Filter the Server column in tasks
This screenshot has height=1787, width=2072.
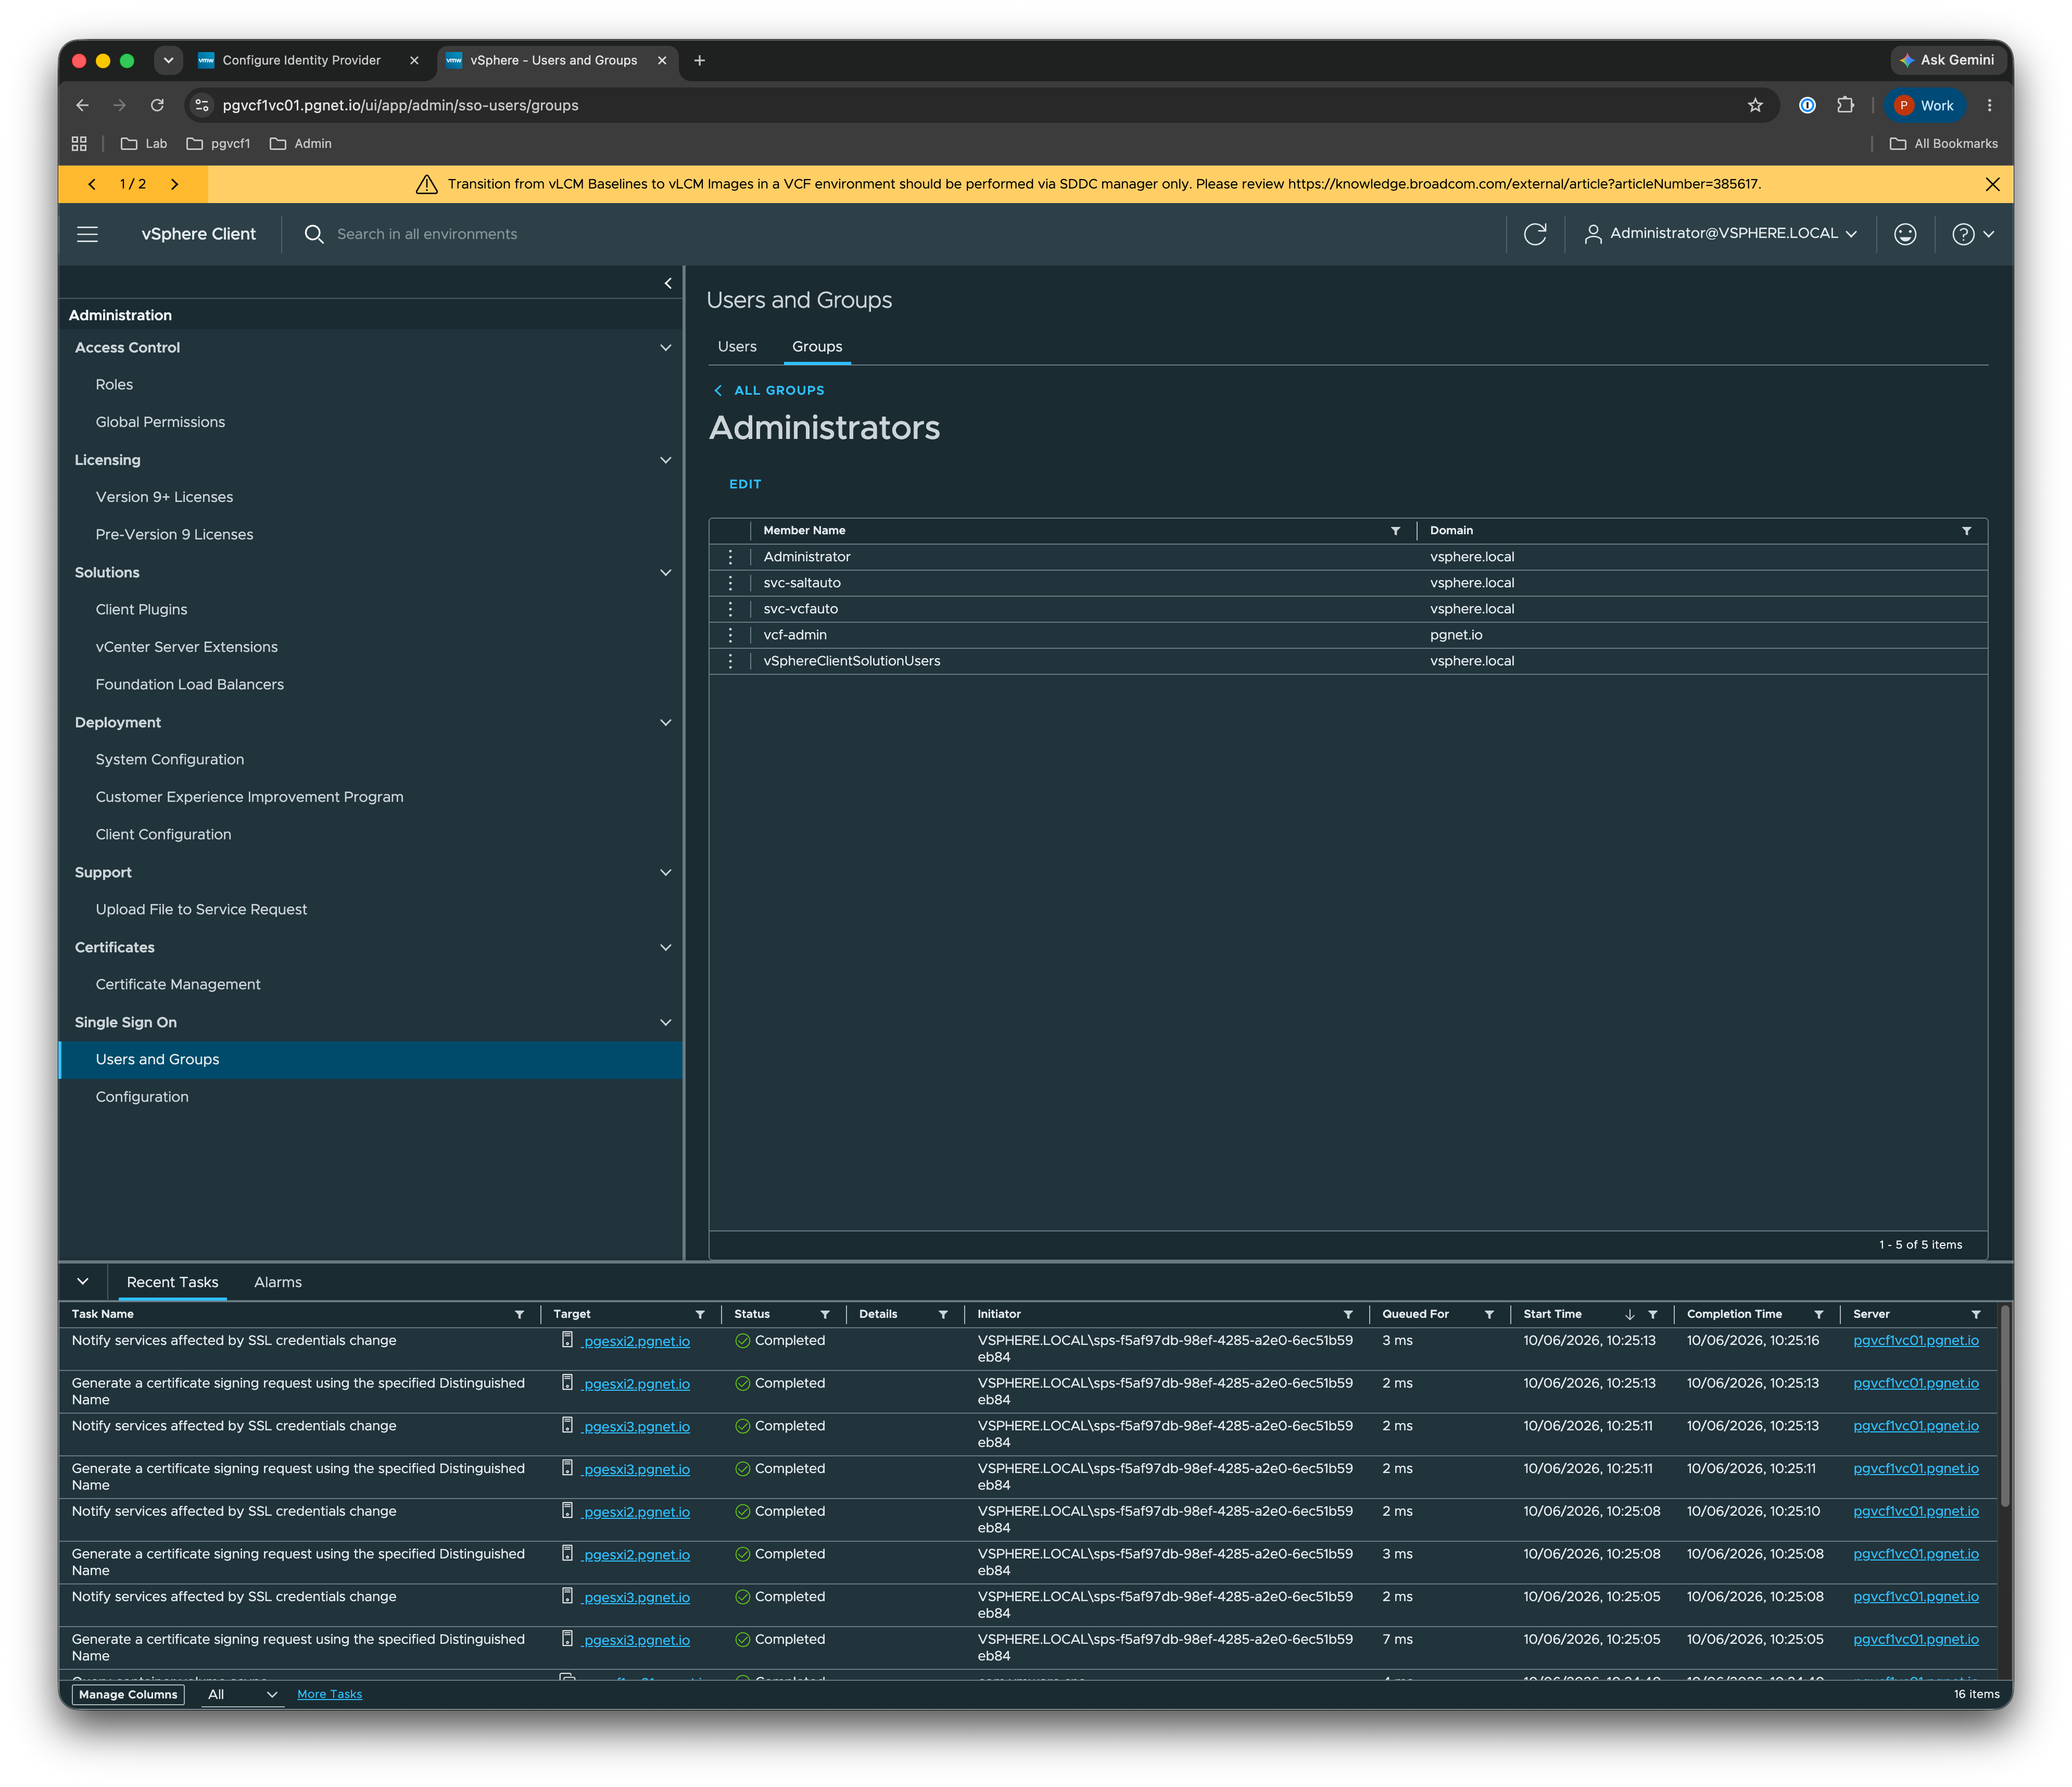pyautogui.click(x=1976, y=1315)
